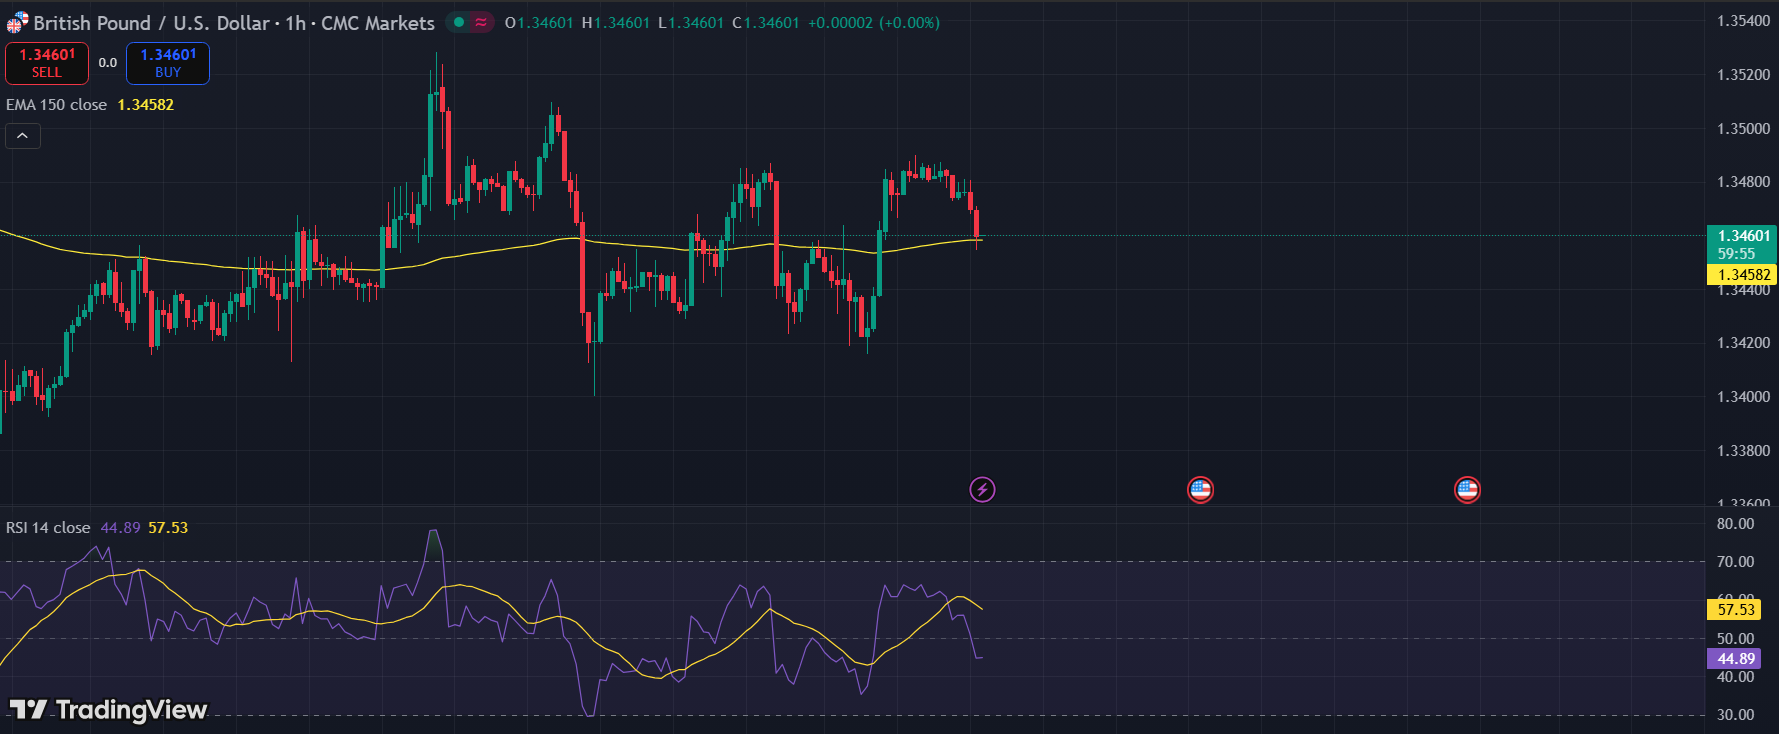Select the RSI 14 close indicator legend
1779x734 pixels.
[48, 528]
